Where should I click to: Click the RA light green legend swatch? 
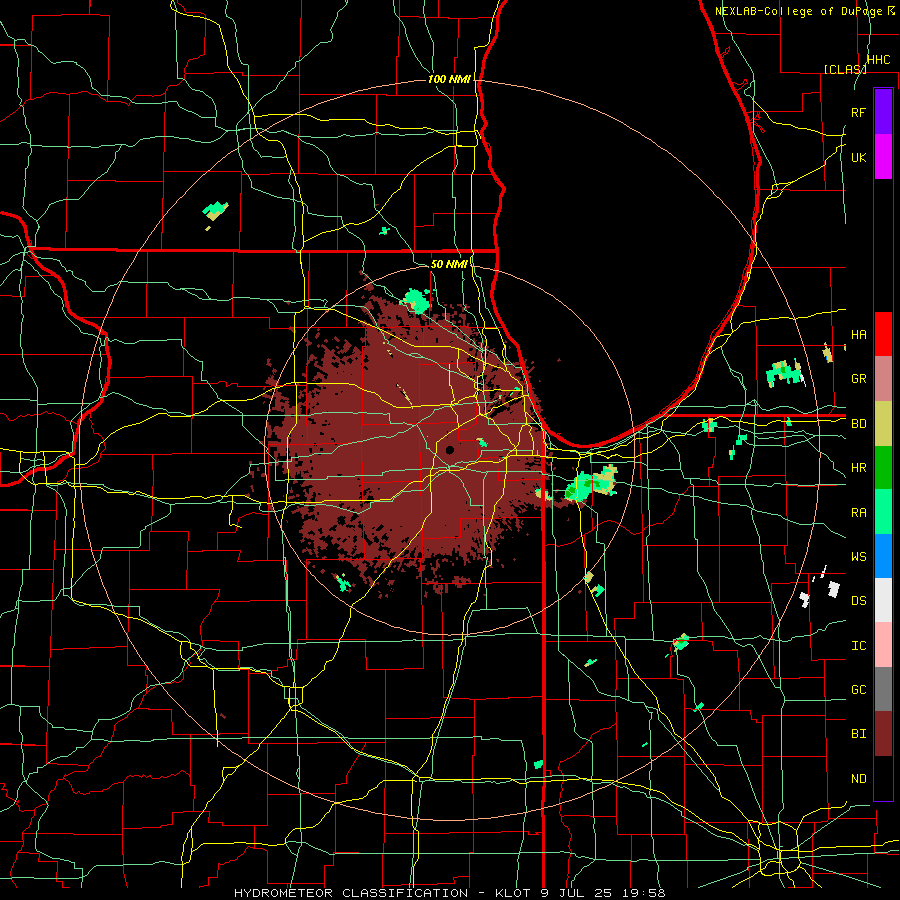(x=883, y=512)
